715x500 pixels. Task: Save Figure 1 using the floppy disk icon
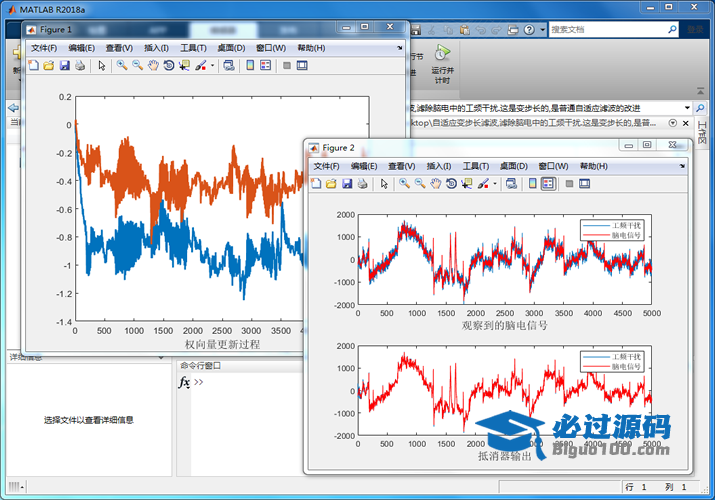pos(64,66)
